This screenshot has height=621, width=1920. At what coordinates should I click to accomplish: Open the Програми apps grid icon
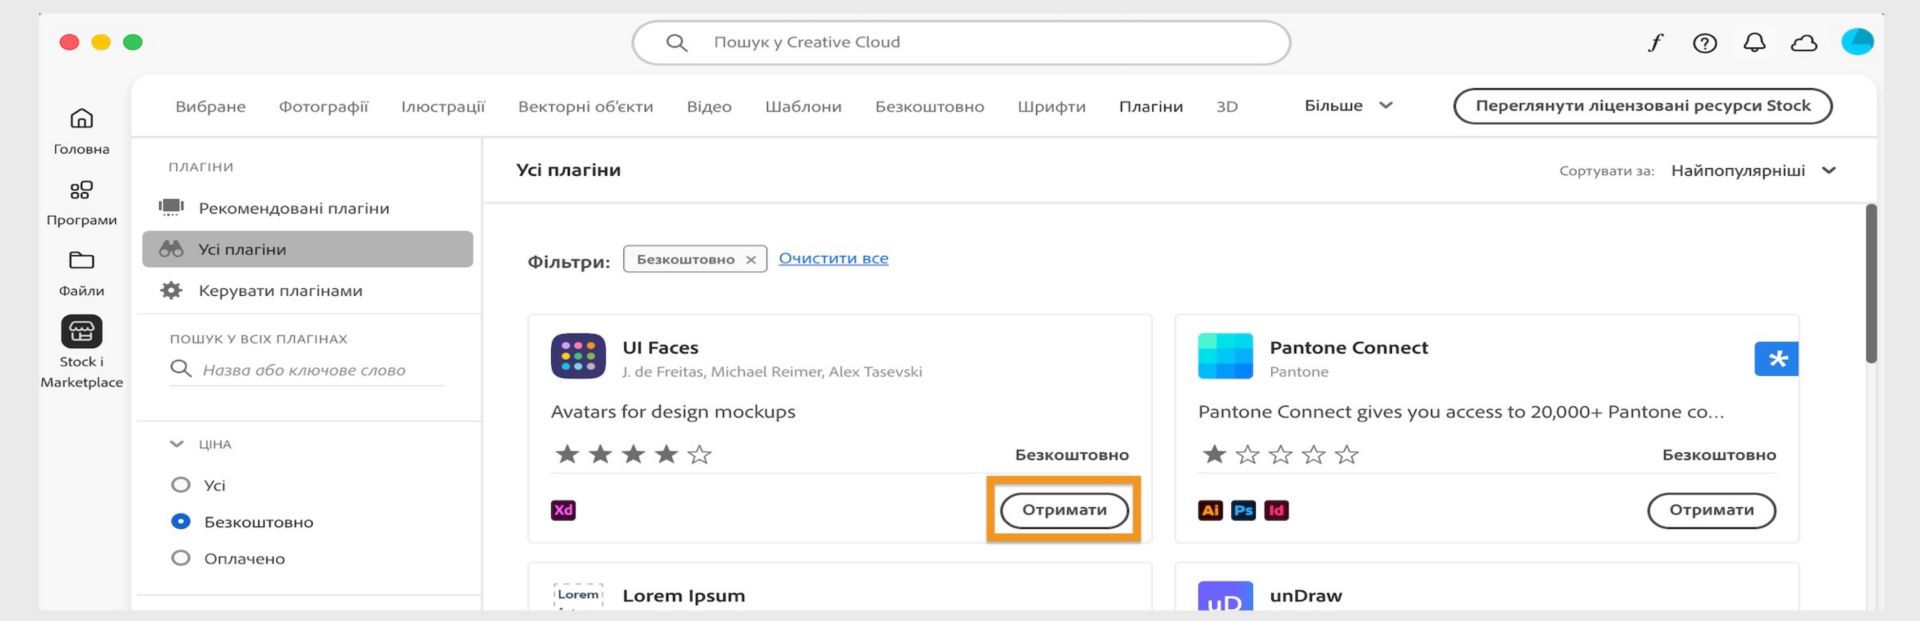click(x=82, y=190)
